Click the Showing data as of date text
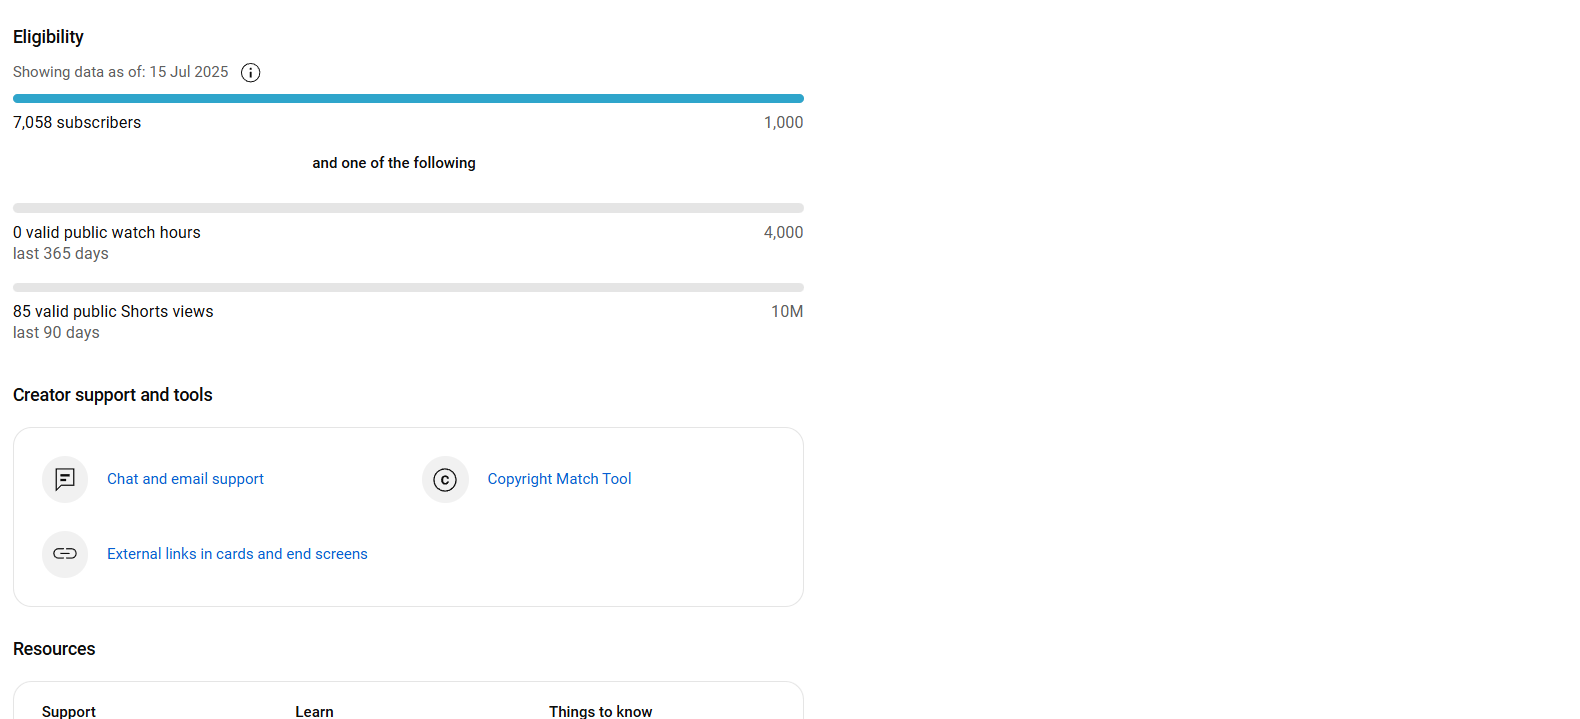The height and width of the screenshot is (719, 1580). (x=120, y=72)
